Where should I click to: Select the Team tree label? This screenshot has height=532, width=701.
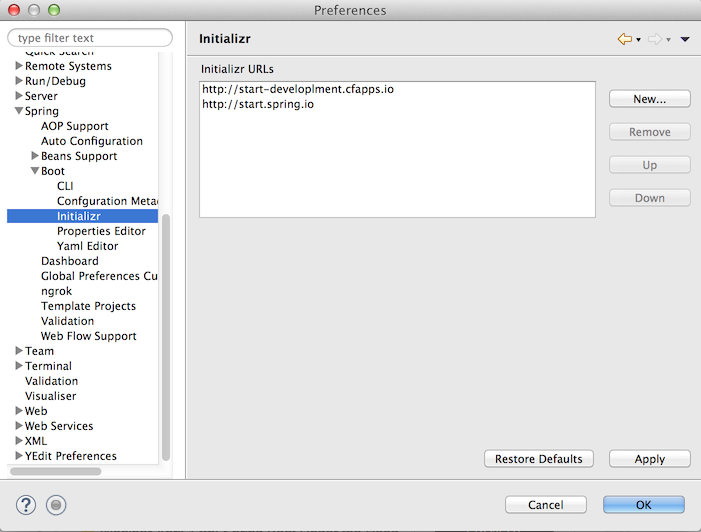[39, 351]
